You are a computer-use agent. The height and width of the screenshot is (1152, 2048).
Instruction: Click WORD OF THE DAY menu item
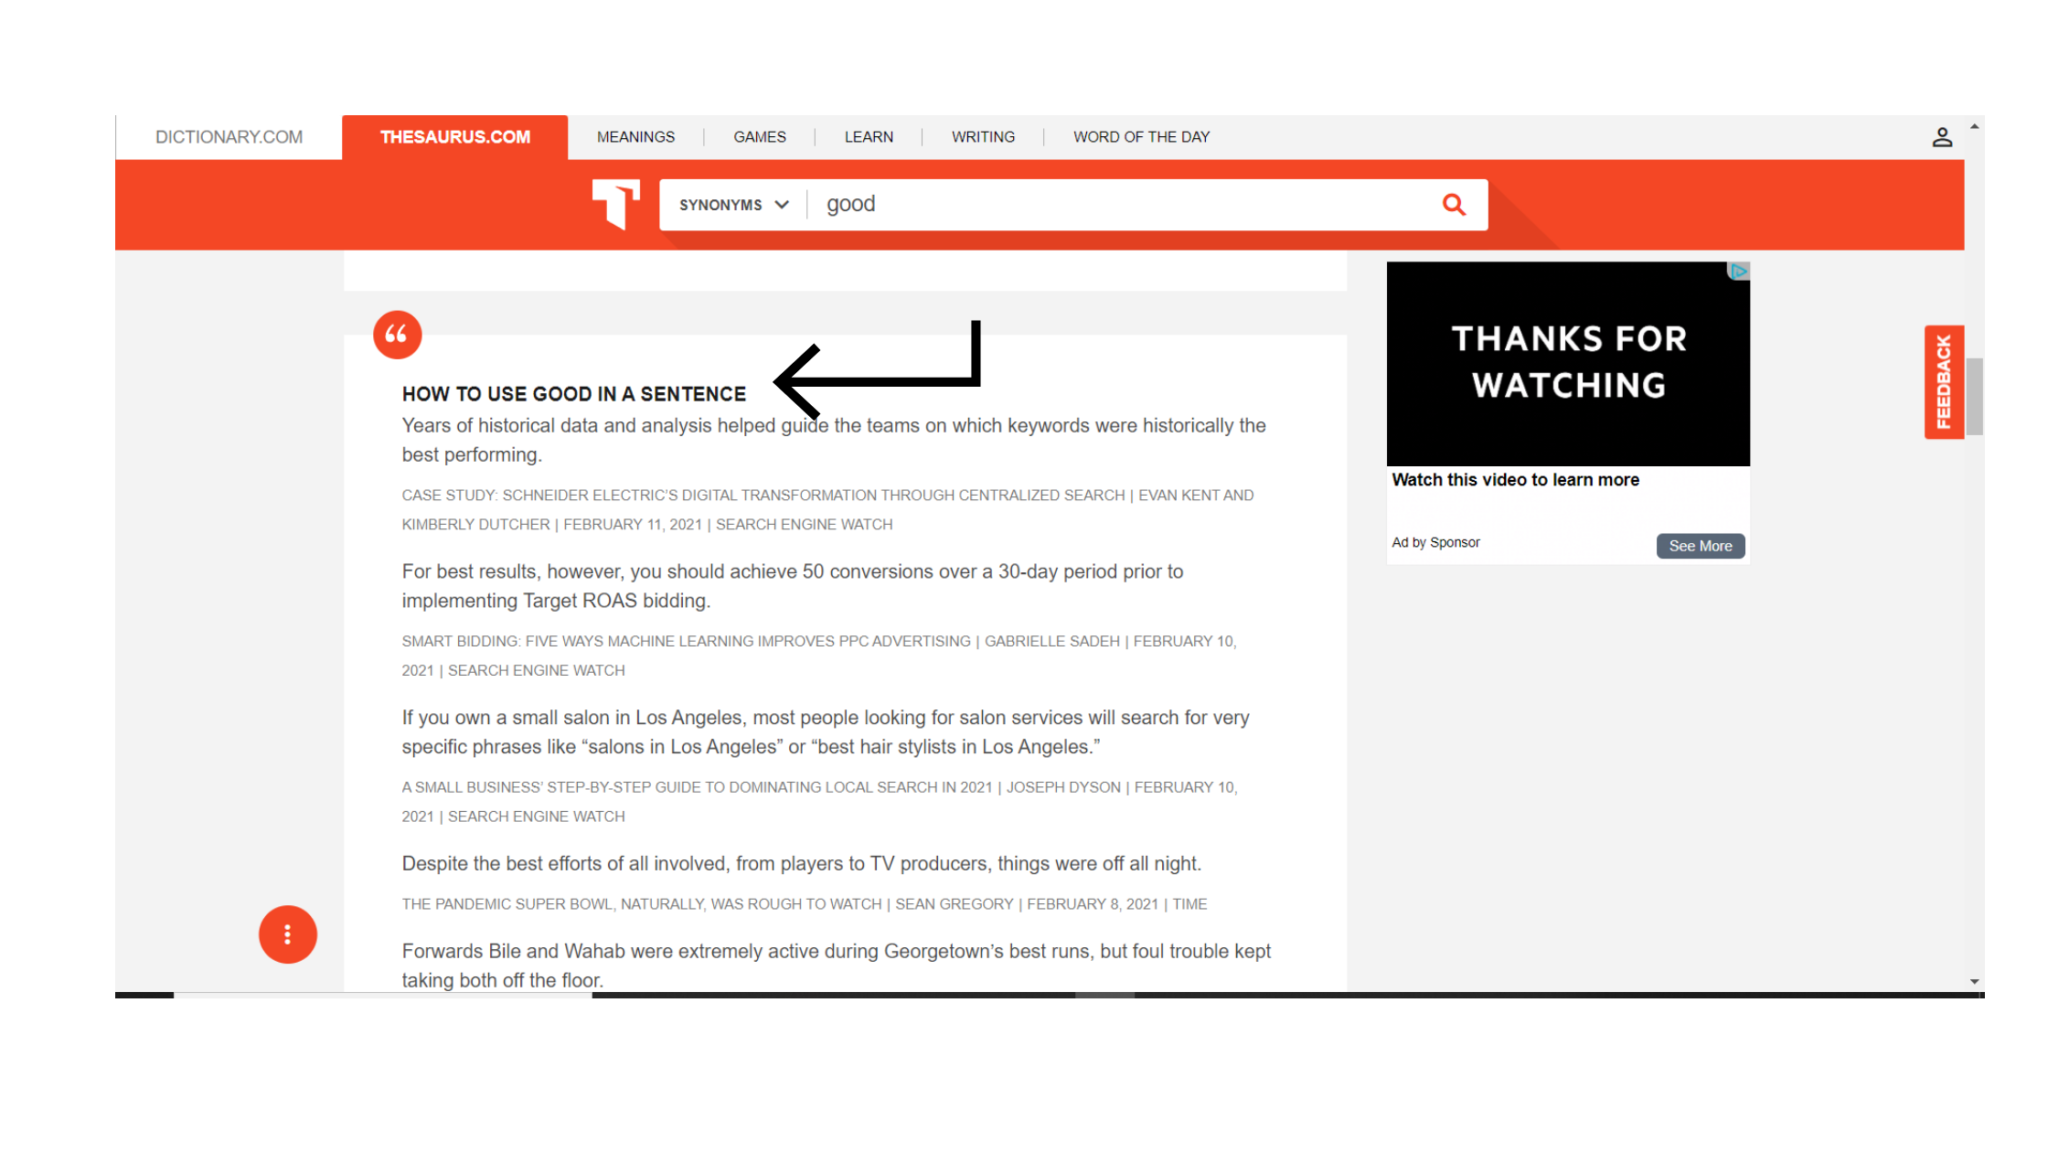(x=1141, y=136)
